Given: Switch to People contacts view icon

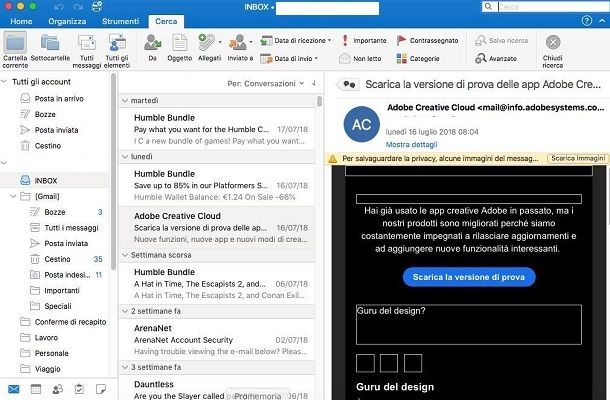Looking at the screenshot, I should (58, 389).
